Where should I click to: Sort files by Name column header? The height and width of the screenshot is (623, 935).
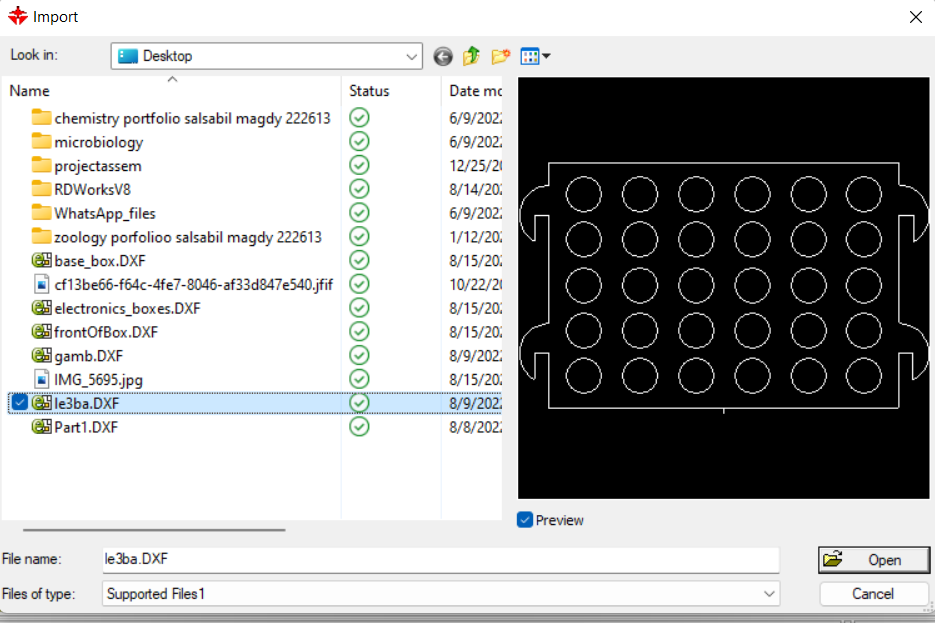click(30, 91)
